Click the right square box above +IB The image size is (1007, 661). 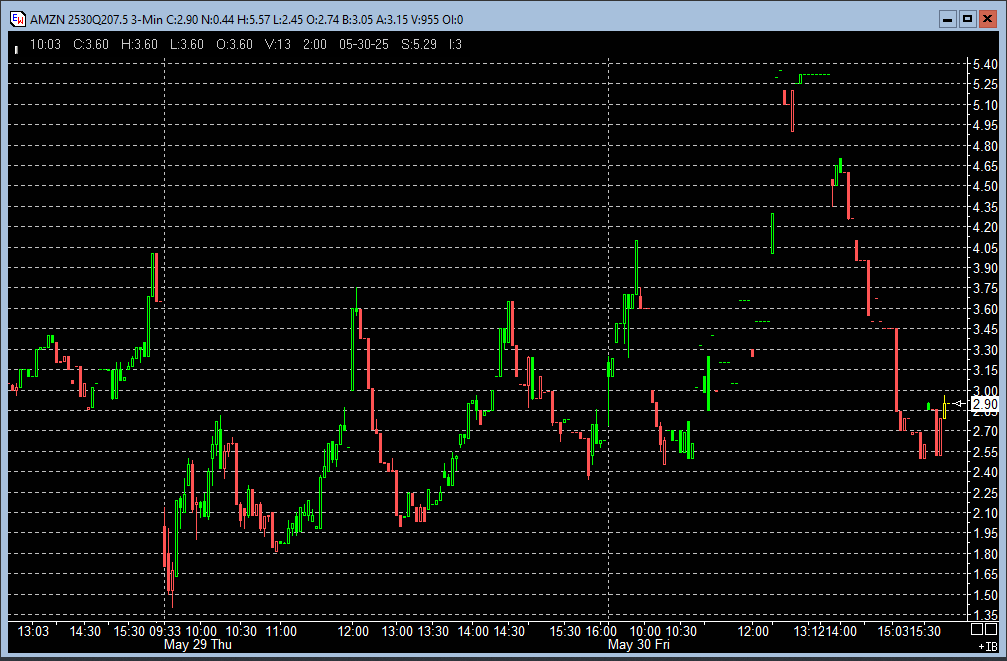tap(991, 629)
